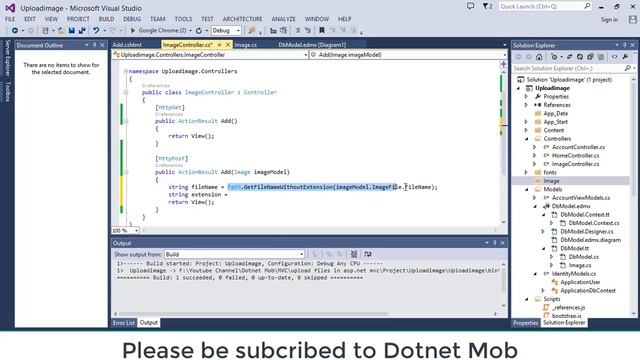Open the ARCHITECTURE menu
Viewport: 640px width, 360px height.
tap(242, 19)
